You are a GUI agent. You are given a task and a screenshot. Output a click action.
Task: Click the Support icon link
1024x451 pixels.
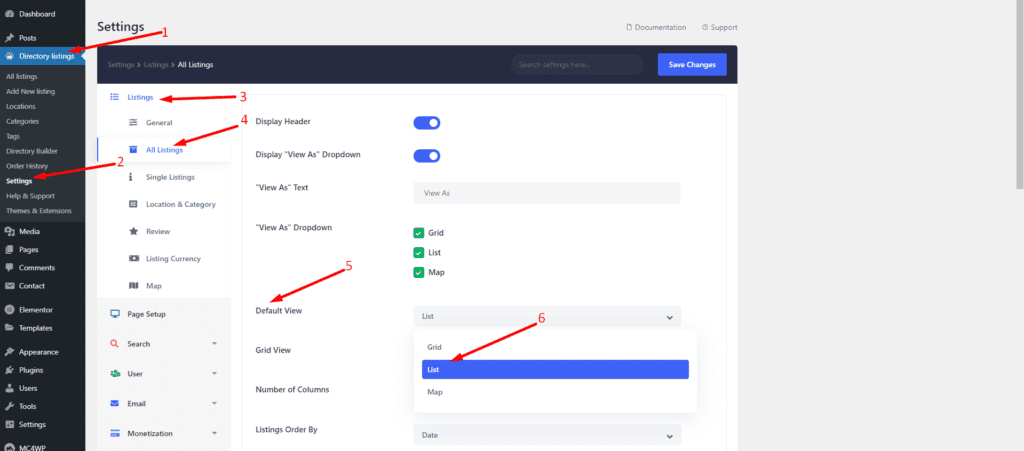tap(705, 27)
